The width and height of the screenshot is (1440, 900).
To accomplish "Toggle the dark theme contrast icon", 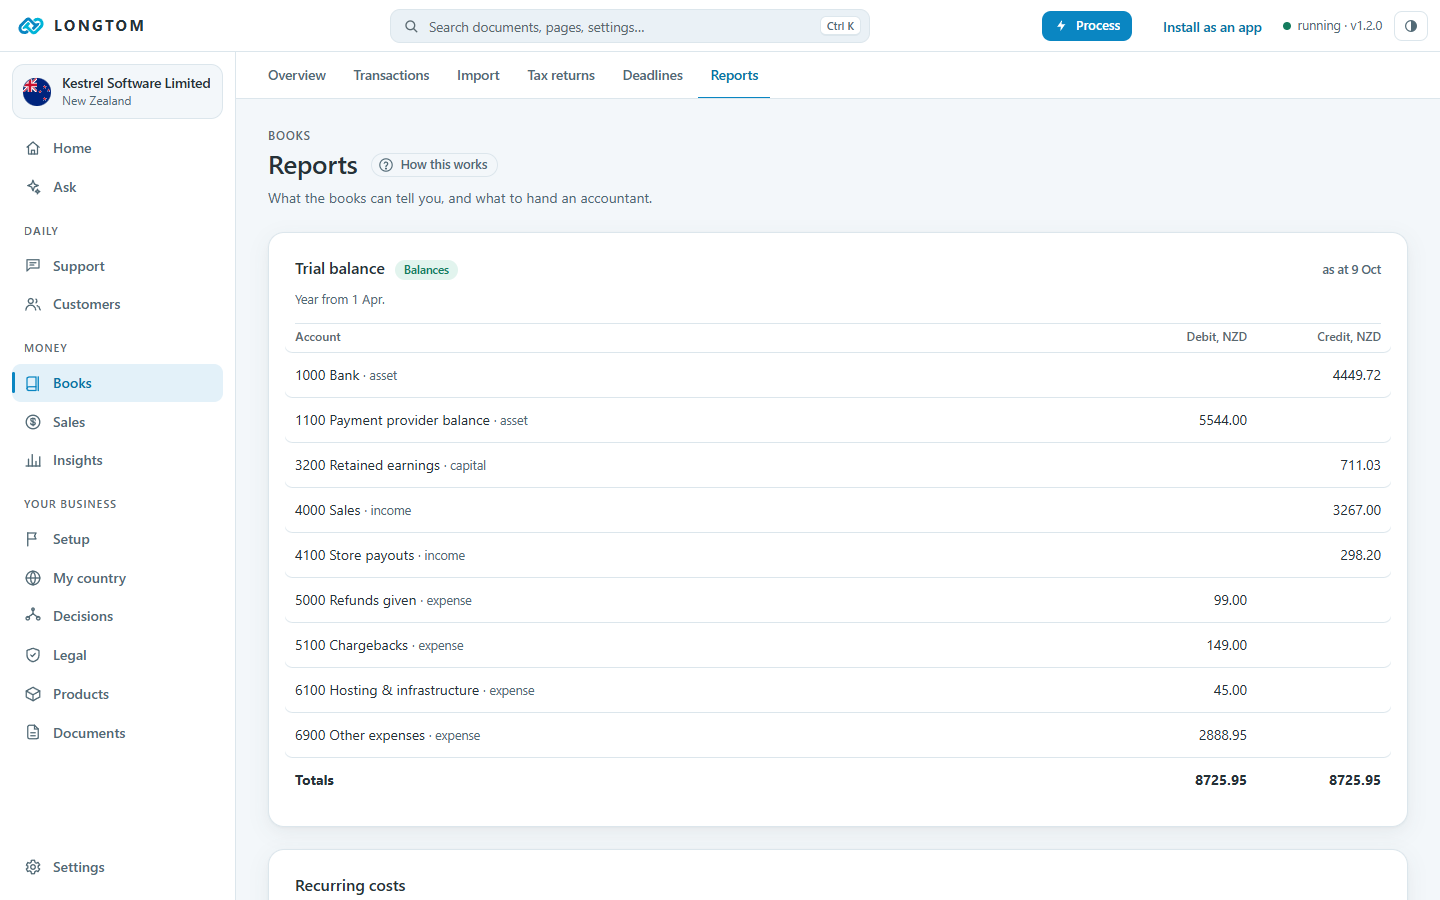I will [x=1411, y=26].
